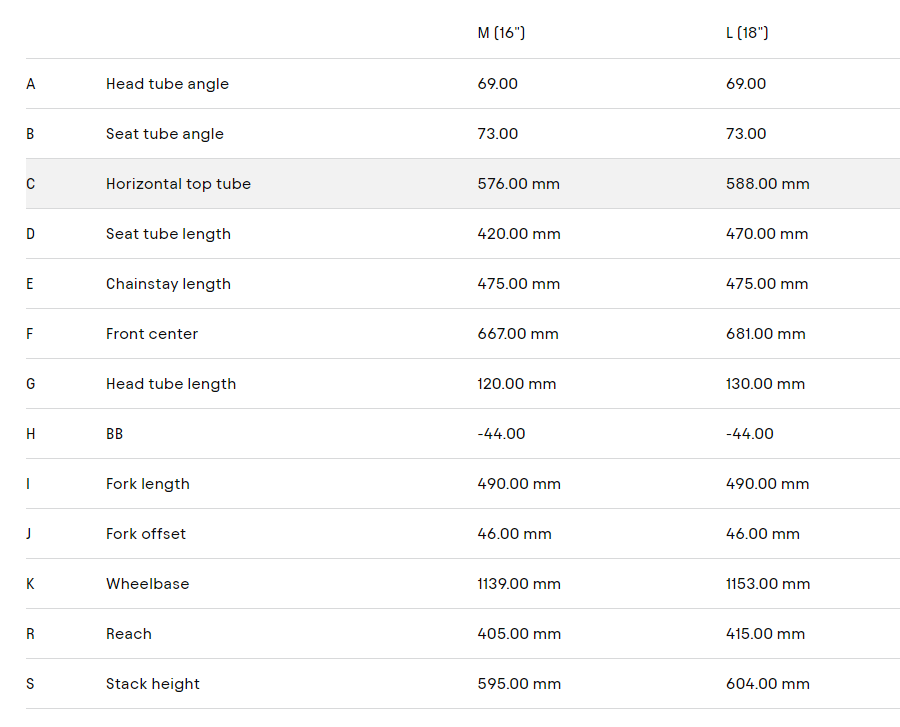Click the M (16") column header
This screenshot has height=727, width=900.
click(501, 33)
